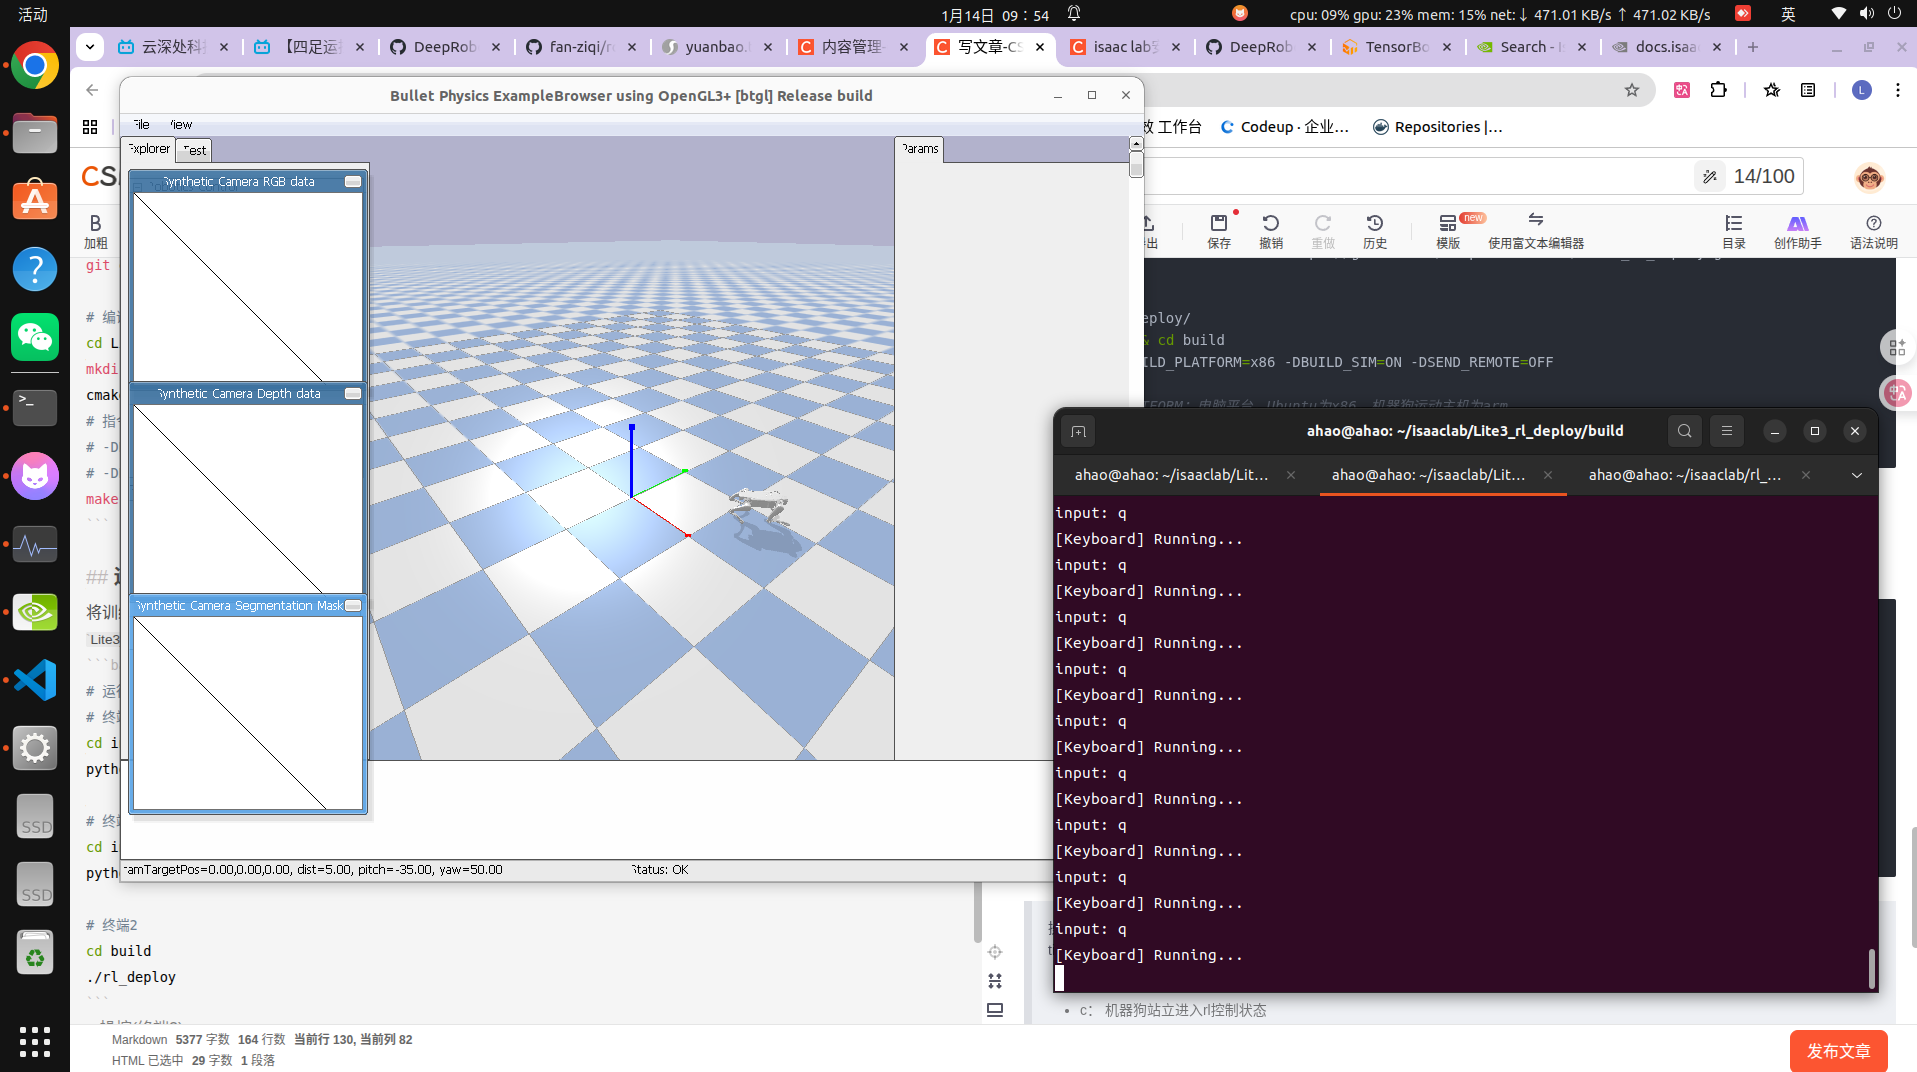Image resolution: width=1917 pixels, height=1072 pixels.
Task: Click the editor pane scrollbar
Action: click(977, 910)
